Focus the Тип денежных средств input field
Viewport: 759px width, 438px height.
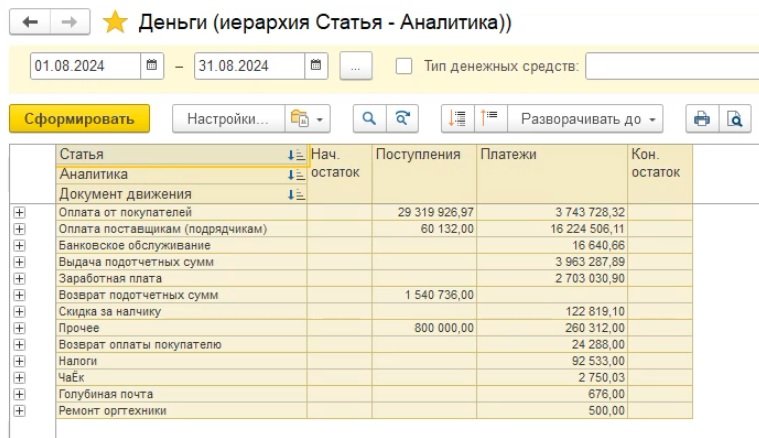tap(672, 66)
